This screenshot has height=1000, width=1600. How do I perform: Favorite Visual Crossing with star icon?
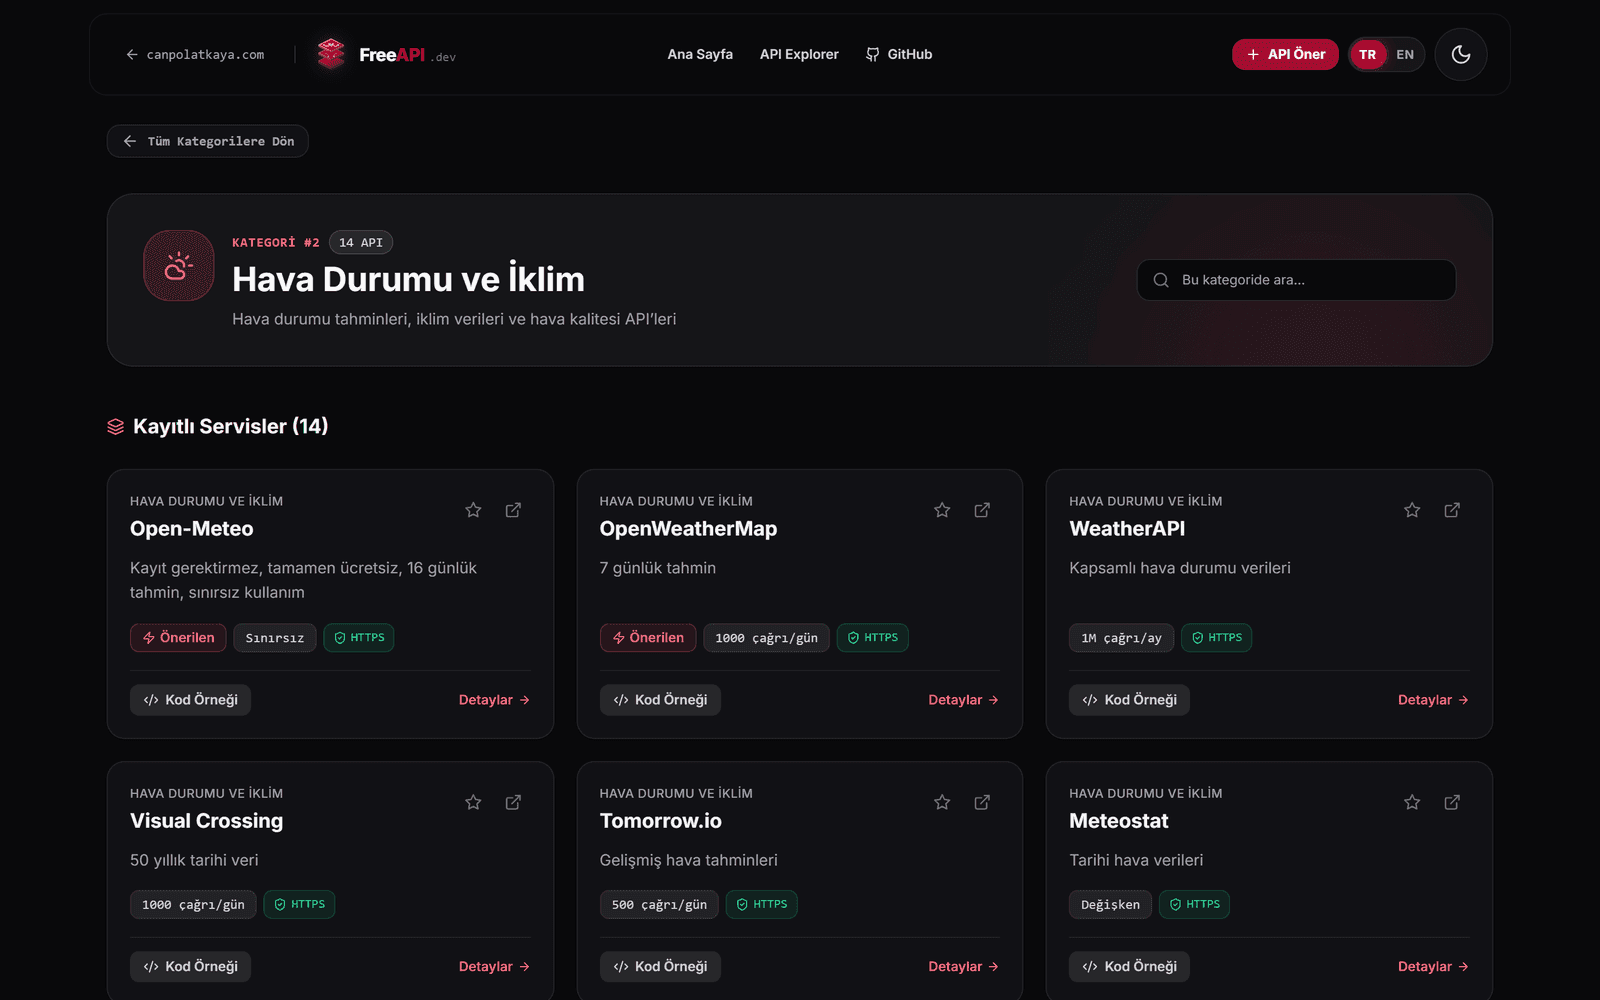click(473, 802)
